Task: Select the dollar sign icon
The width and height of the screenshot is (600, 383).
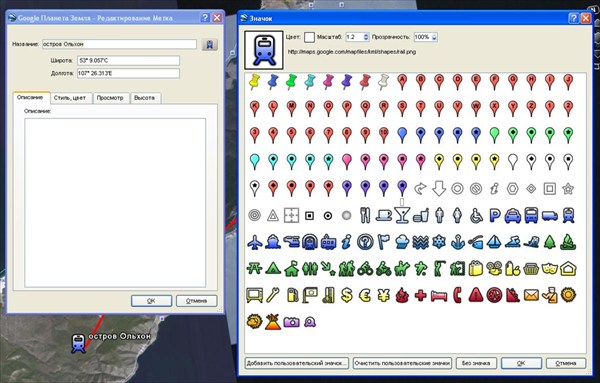Action: pyautogui.click(x=347, y=295)
